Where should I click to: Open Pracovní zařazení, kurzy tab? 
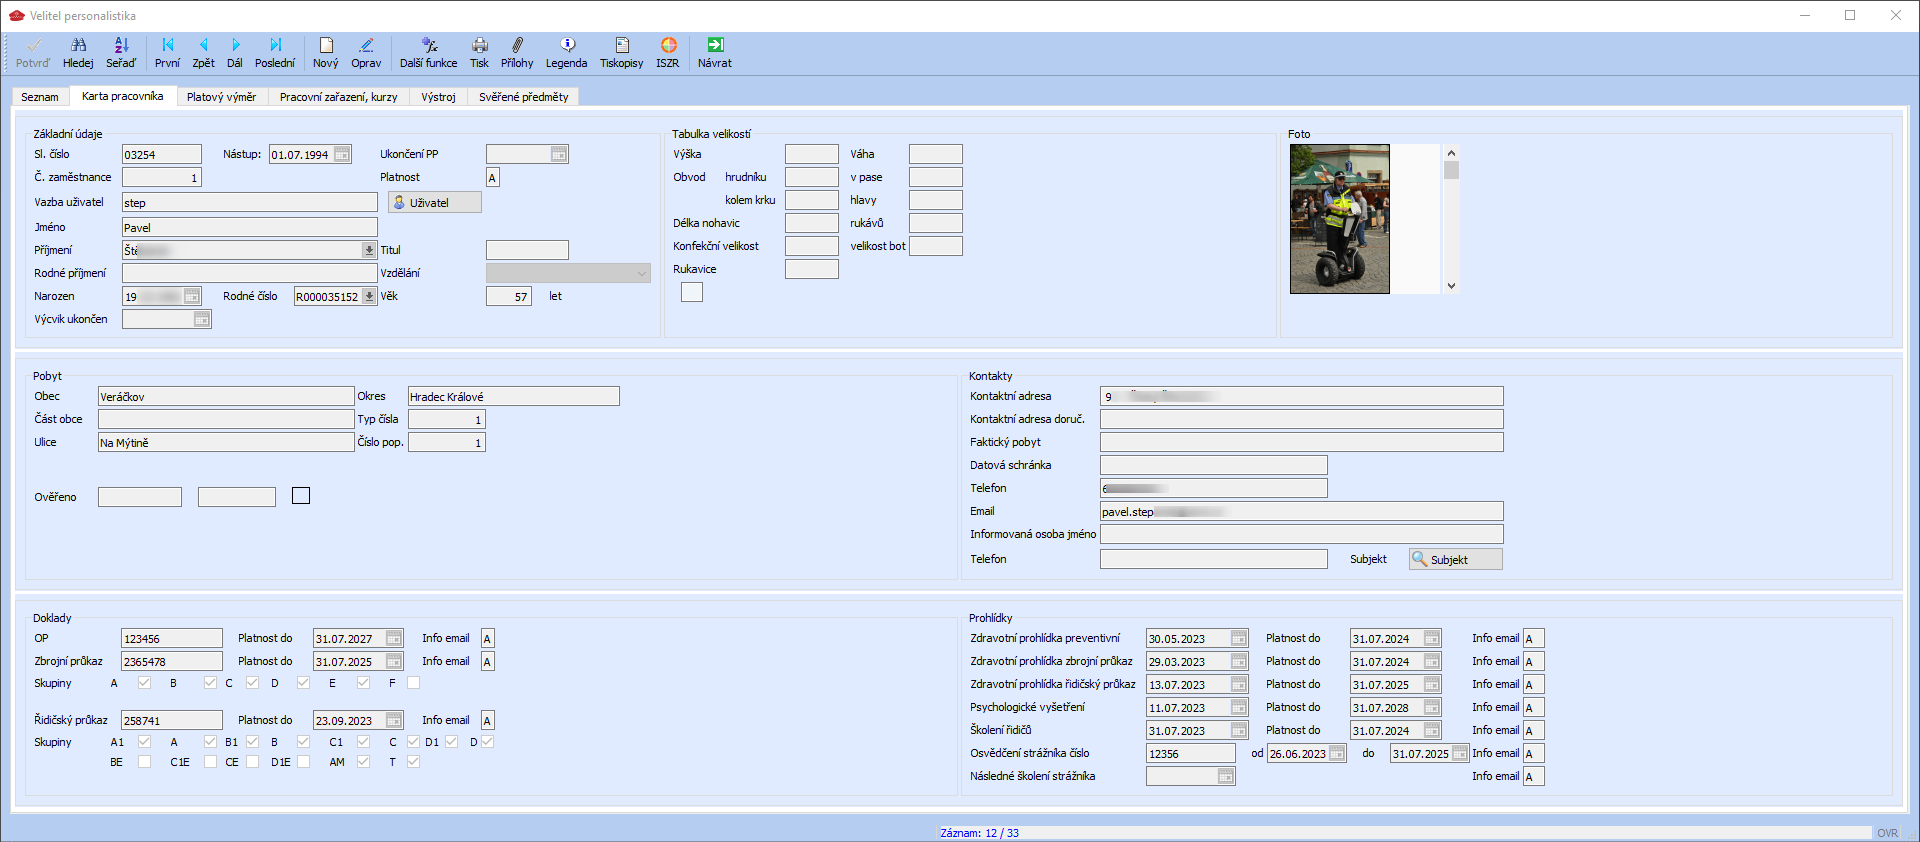coord(338,97)
